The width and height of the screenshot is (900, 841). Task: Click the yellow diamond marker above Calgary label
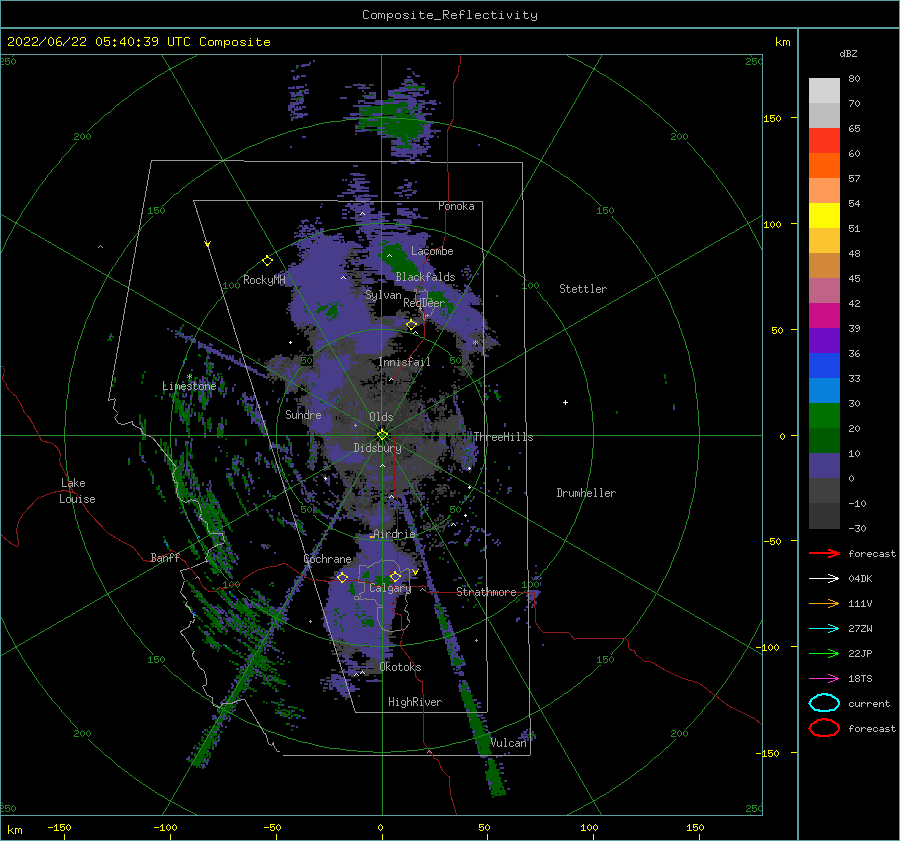tap(395, 576)
